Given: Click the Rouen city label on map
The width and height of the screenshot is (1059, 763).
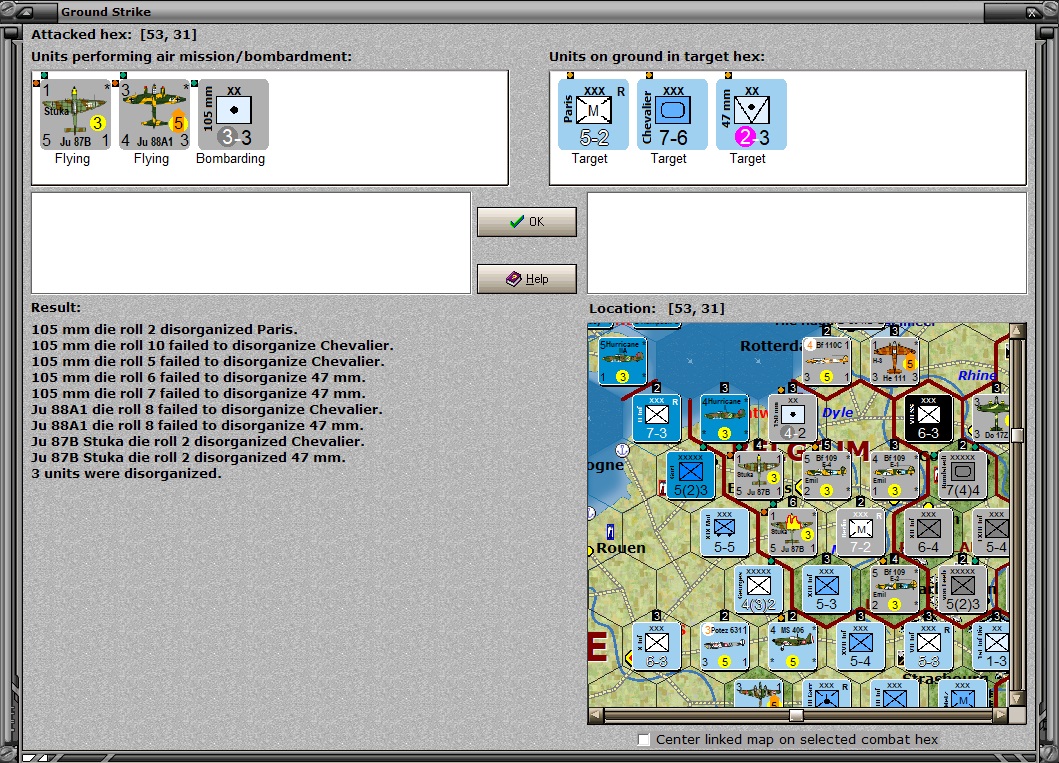Looking at the screenshot, I should tap(621, 548).
